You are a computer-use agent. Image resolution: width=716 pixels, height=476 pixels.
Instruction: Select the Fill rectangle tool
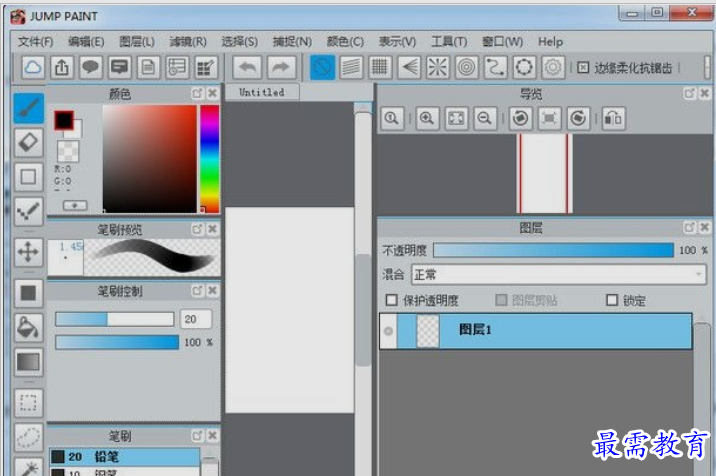(29, 293)
